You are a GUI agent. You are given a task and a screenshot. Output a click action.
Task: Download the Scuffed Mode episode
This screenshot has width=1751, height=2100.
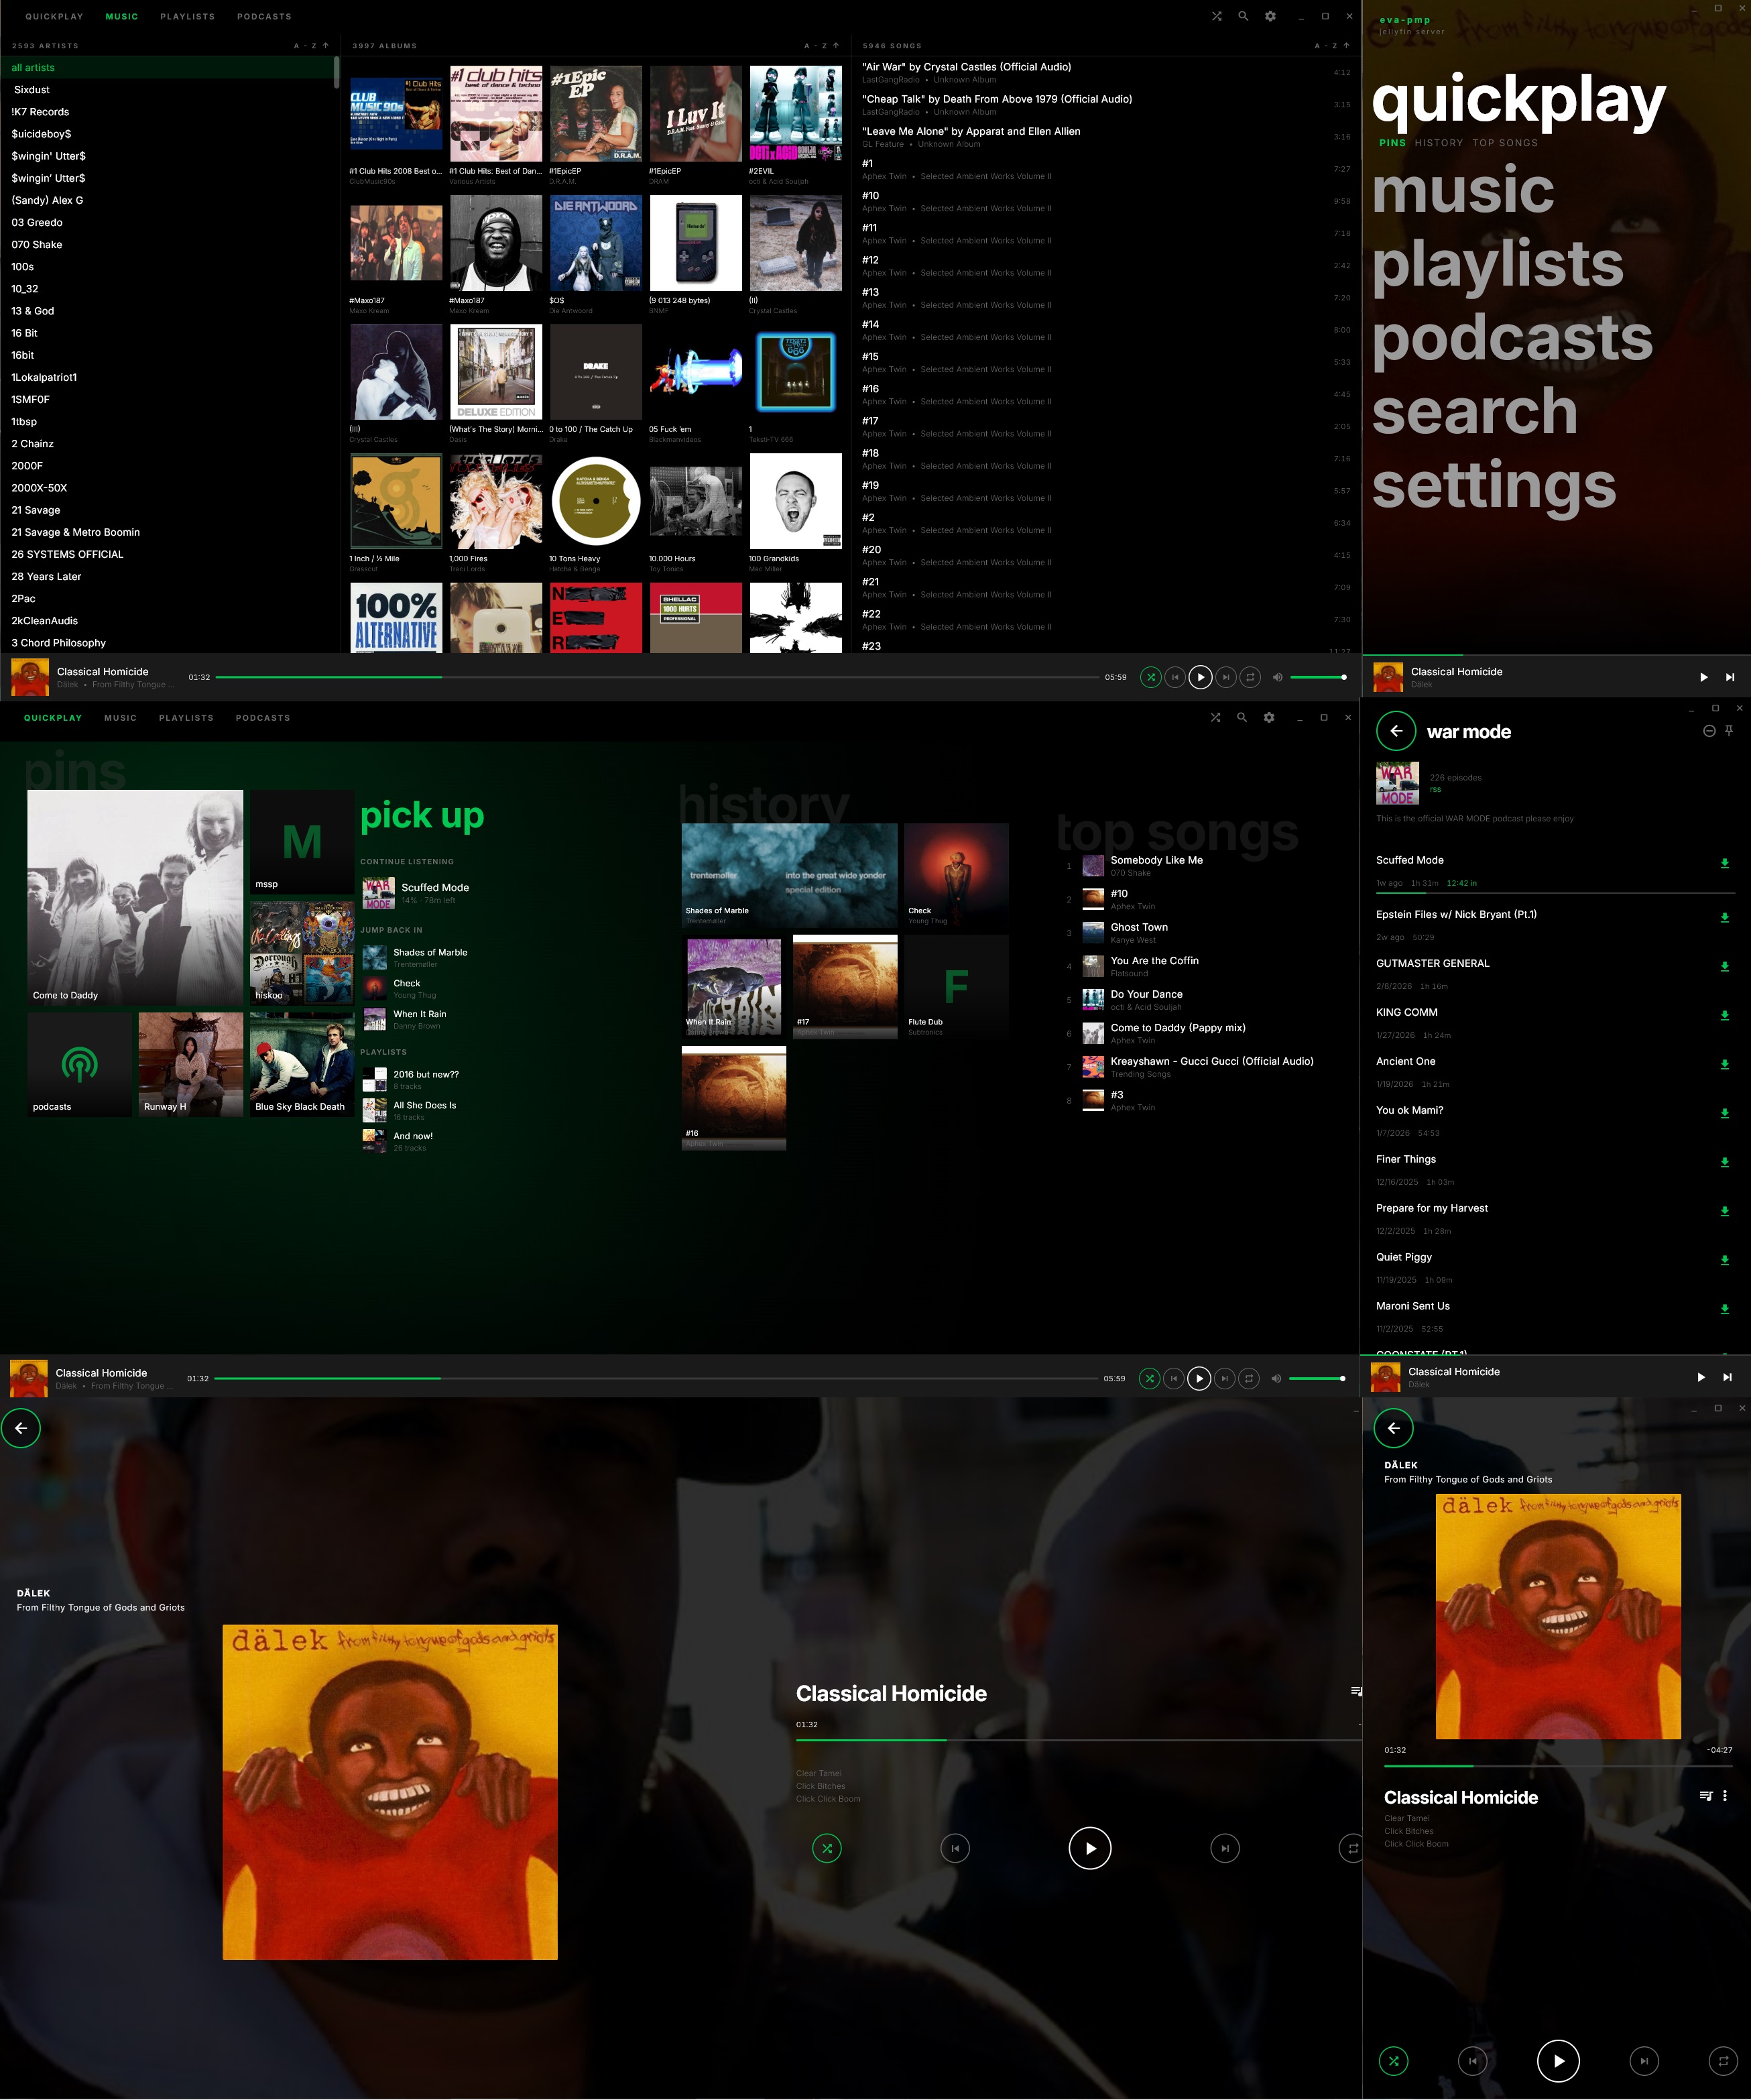click(x=1724, y=863)
